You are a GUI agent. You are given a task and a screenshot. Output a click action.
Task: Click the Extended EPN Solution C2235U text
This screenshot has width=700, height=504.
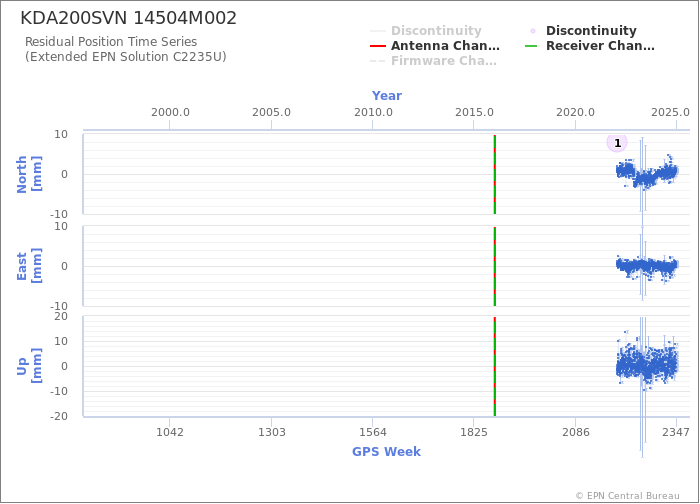(x=125, y=57)
